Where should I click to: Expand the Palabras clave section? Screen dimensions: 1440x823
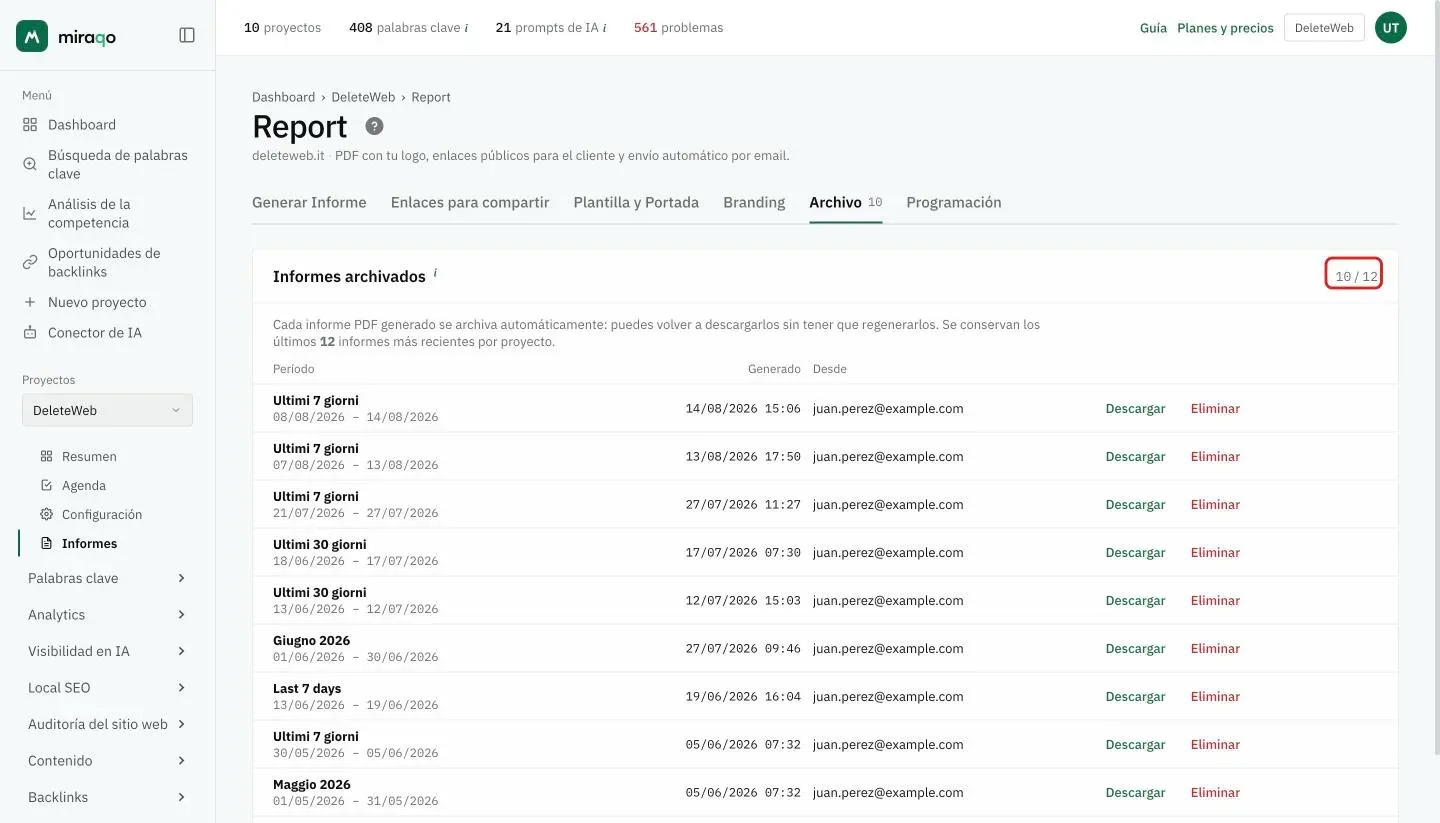click(x=107, y=578)
